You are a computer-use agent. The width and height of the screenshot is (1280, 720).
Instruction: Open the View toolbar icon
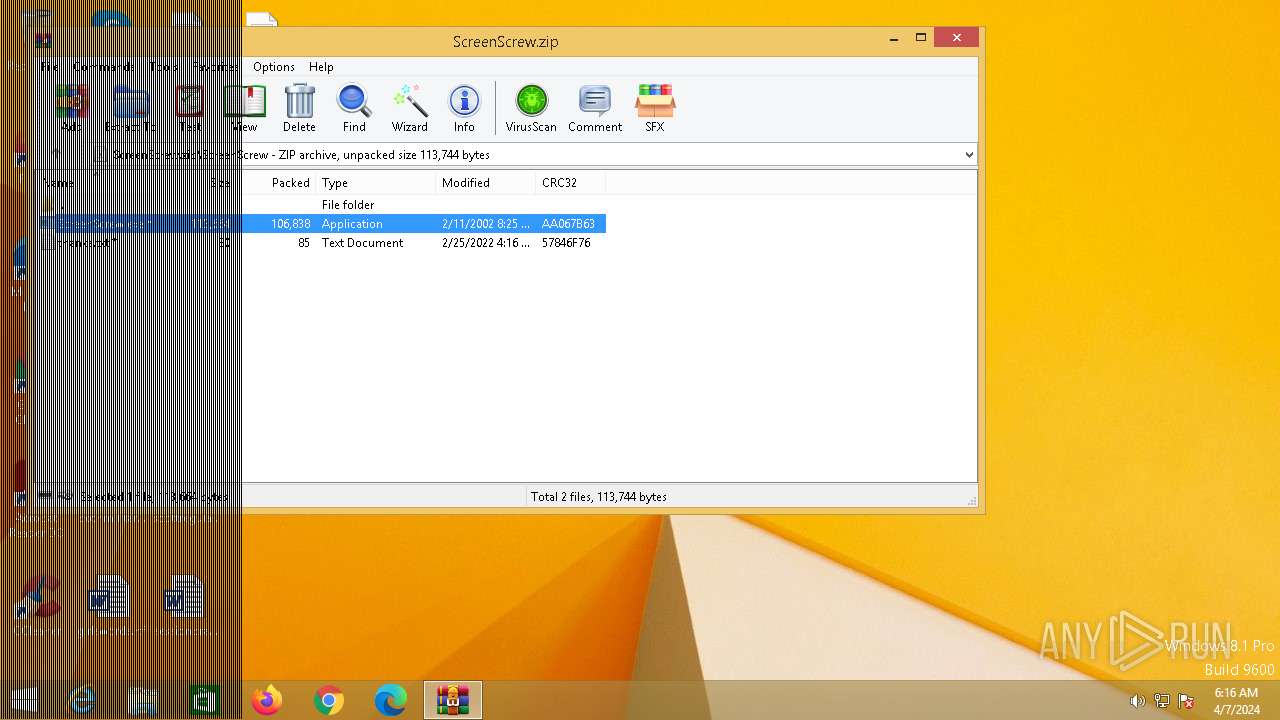pyautogui.click(x=245, y=108)
